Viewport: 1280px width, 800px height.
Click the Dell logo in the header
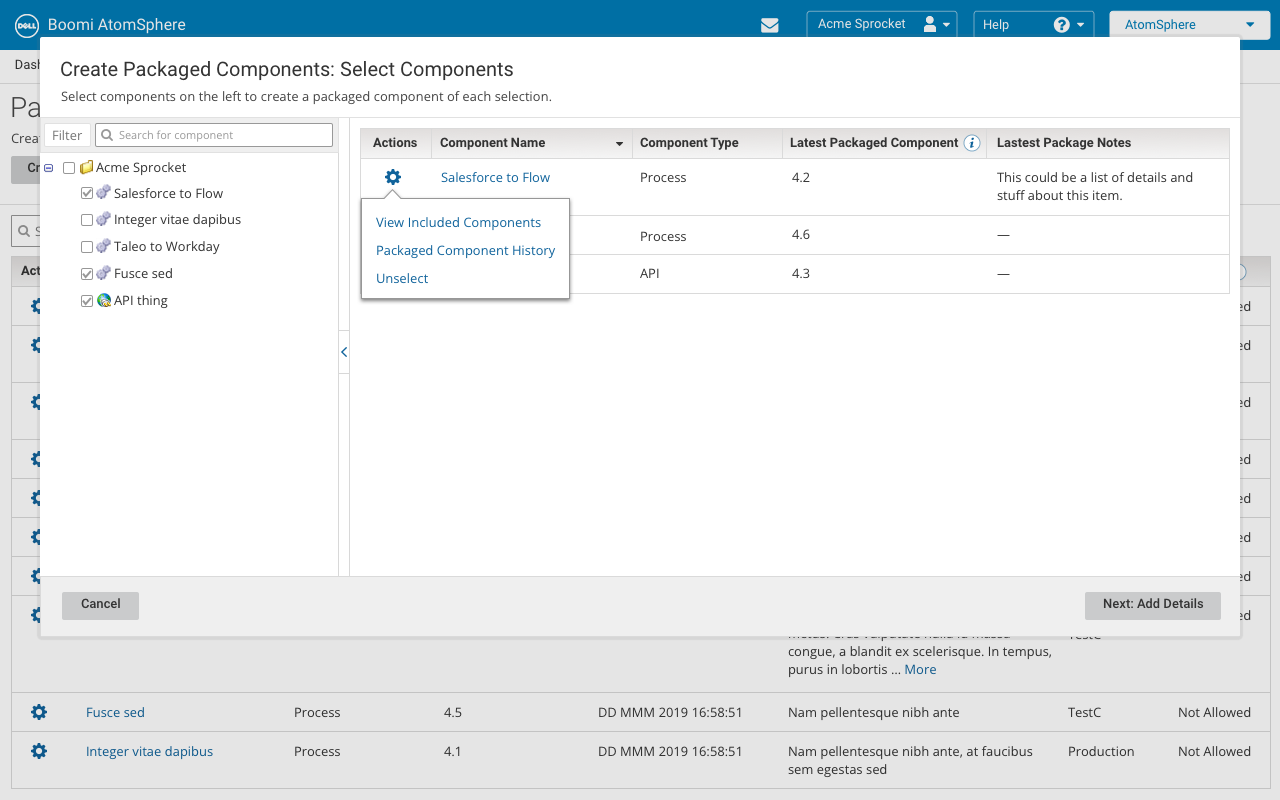click(26, 25)
